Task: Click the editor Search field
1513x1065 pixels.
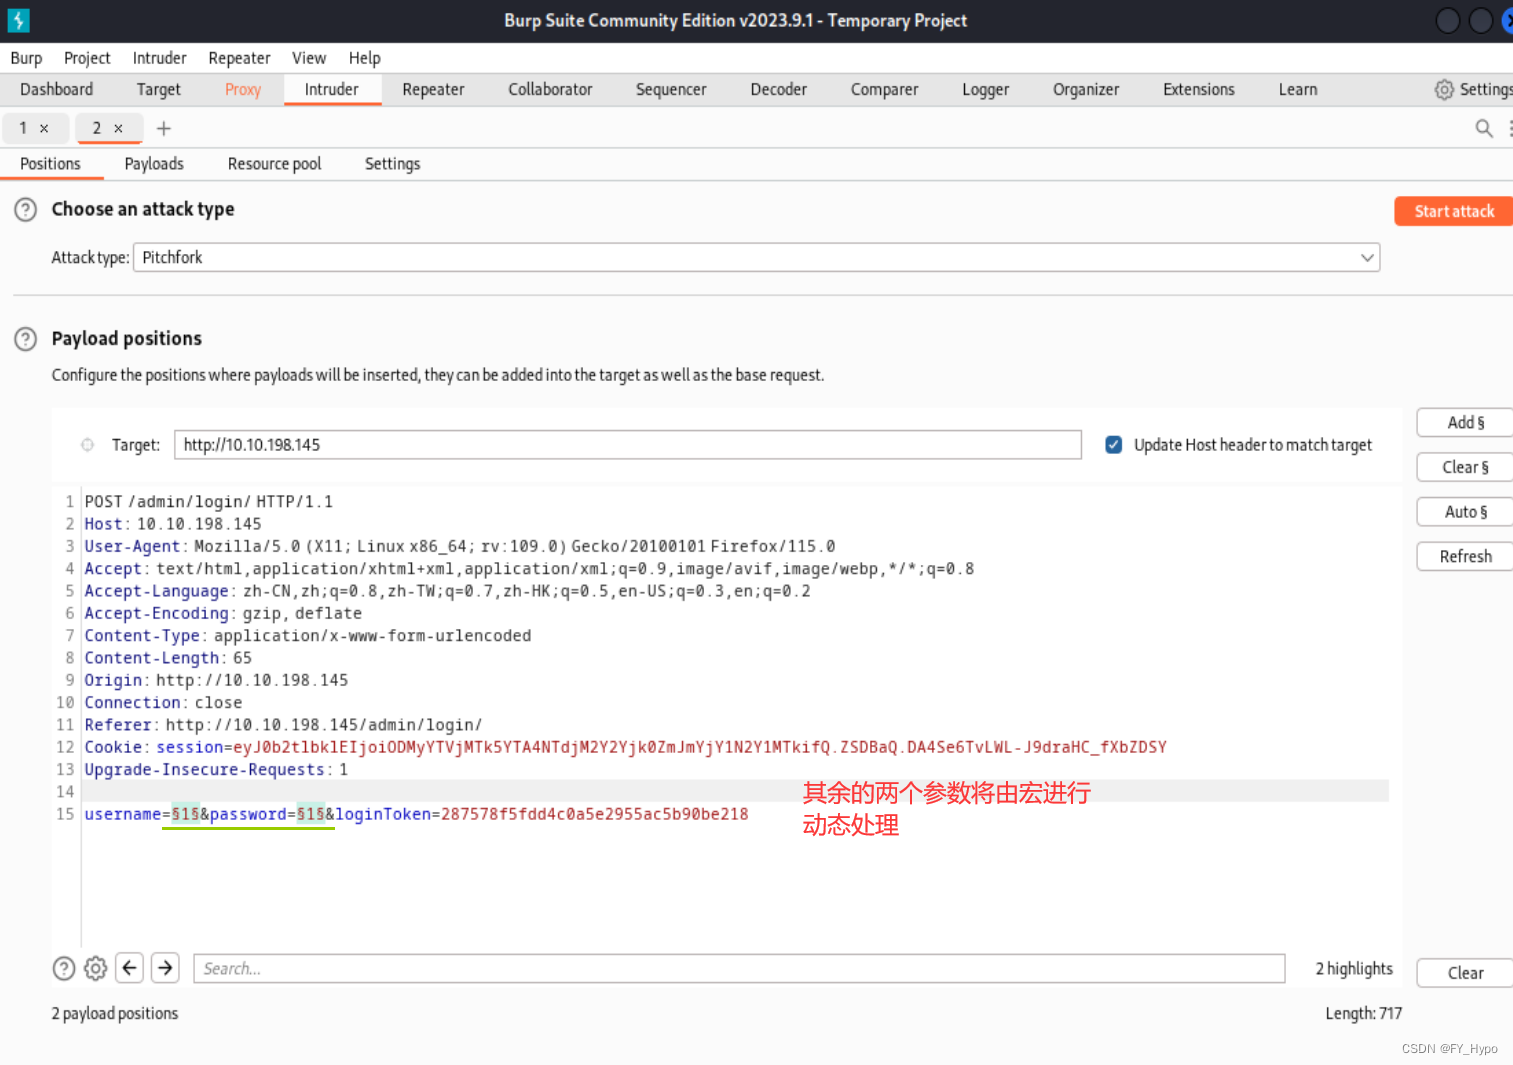Action: pos(739,968)
